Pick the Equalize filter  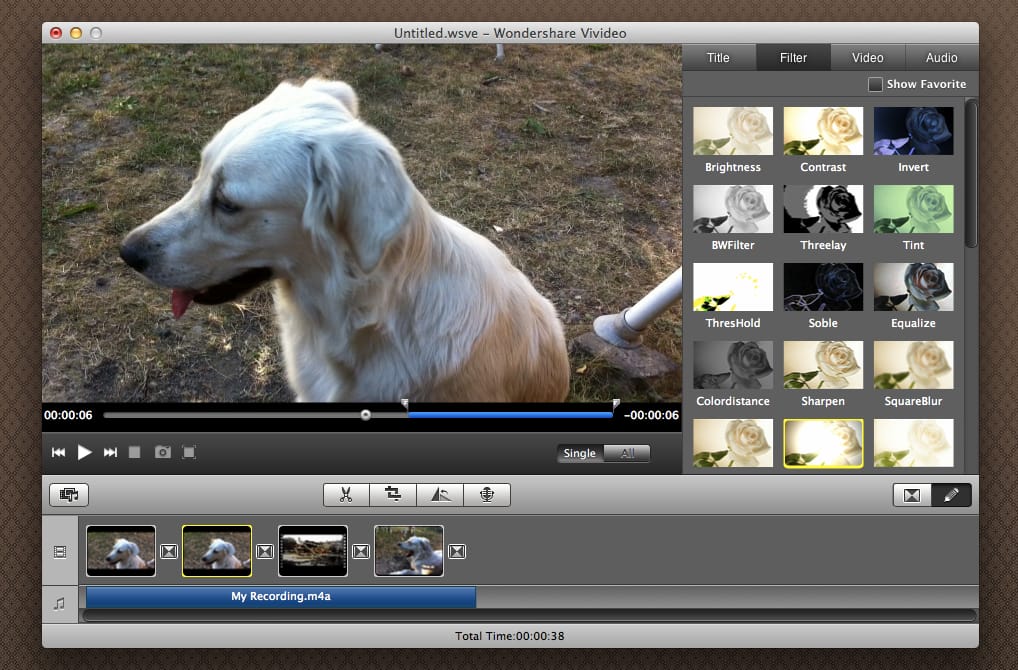913,287
